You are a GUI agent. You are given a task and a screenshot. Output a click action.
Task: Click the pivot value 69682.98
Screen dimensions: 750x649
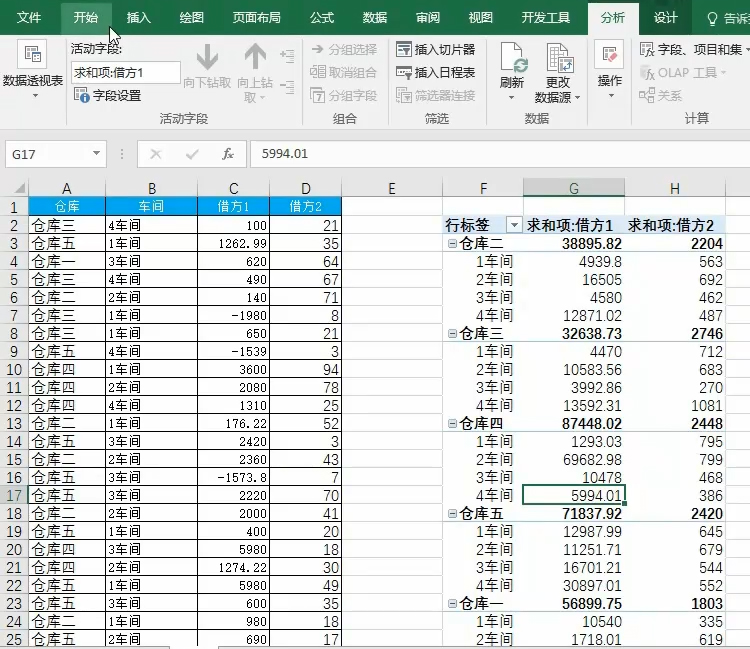click(x=574, y=460)
